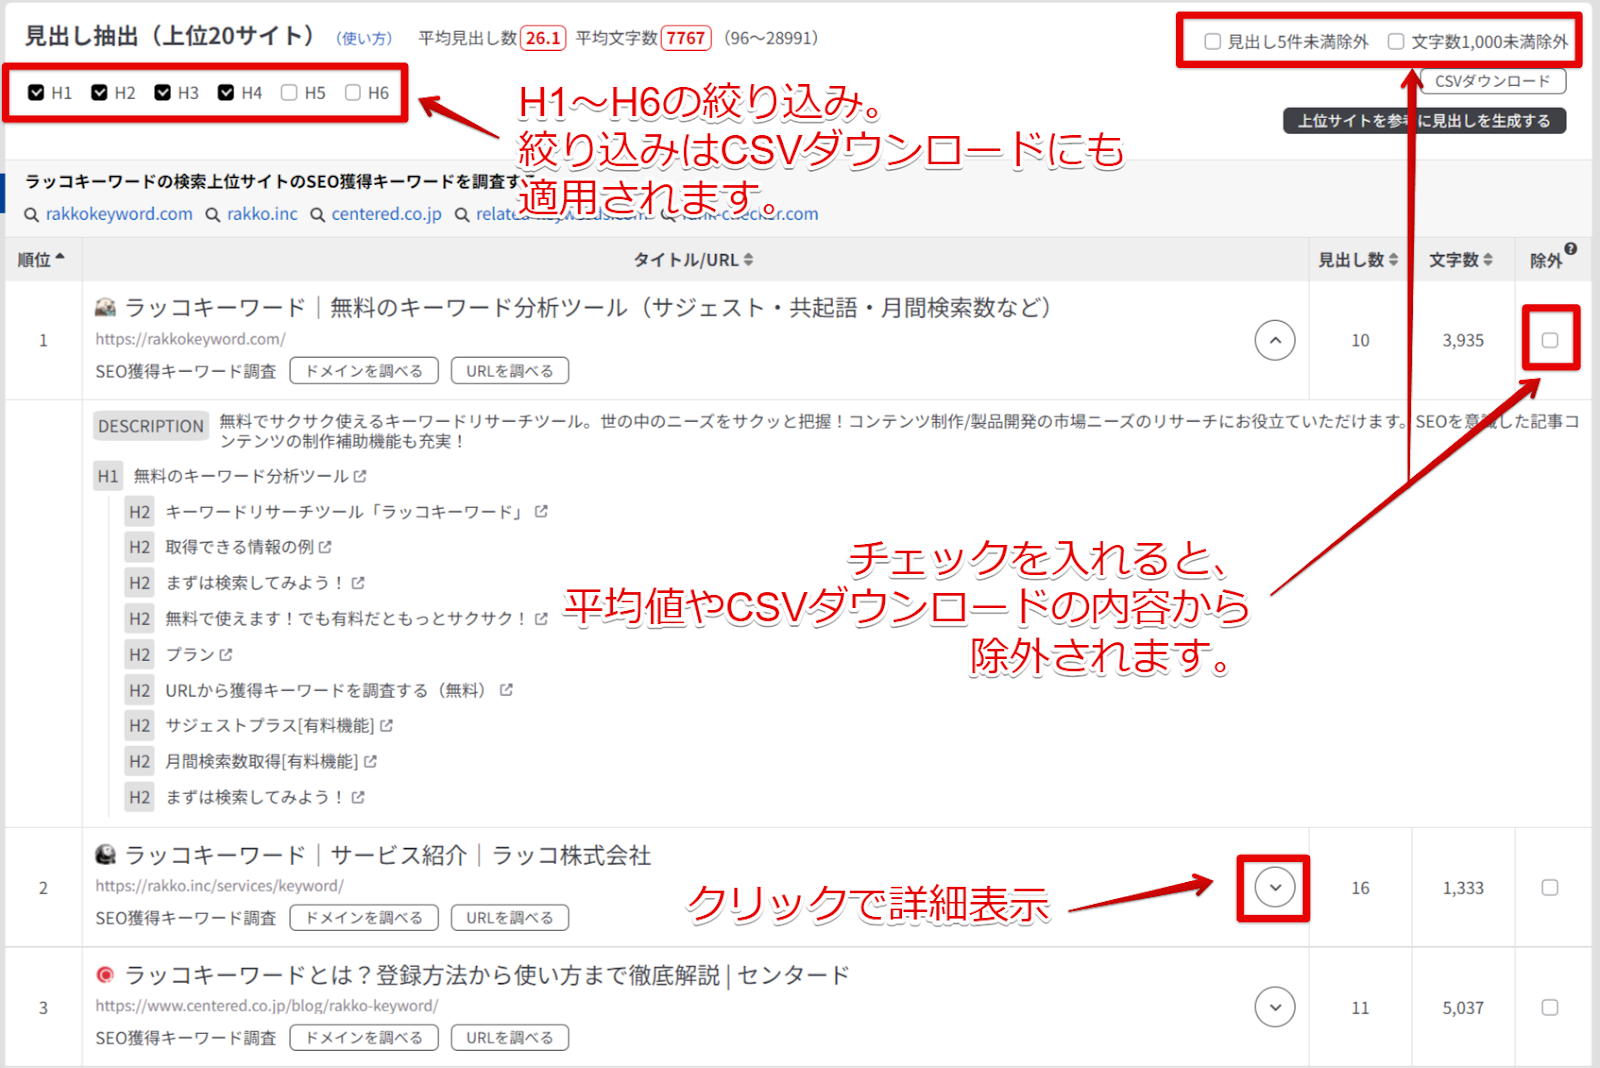This screenshot has width=1600, height=1068.
Task: Collapse the rank 1 result details
Action: coord(1273,340)
